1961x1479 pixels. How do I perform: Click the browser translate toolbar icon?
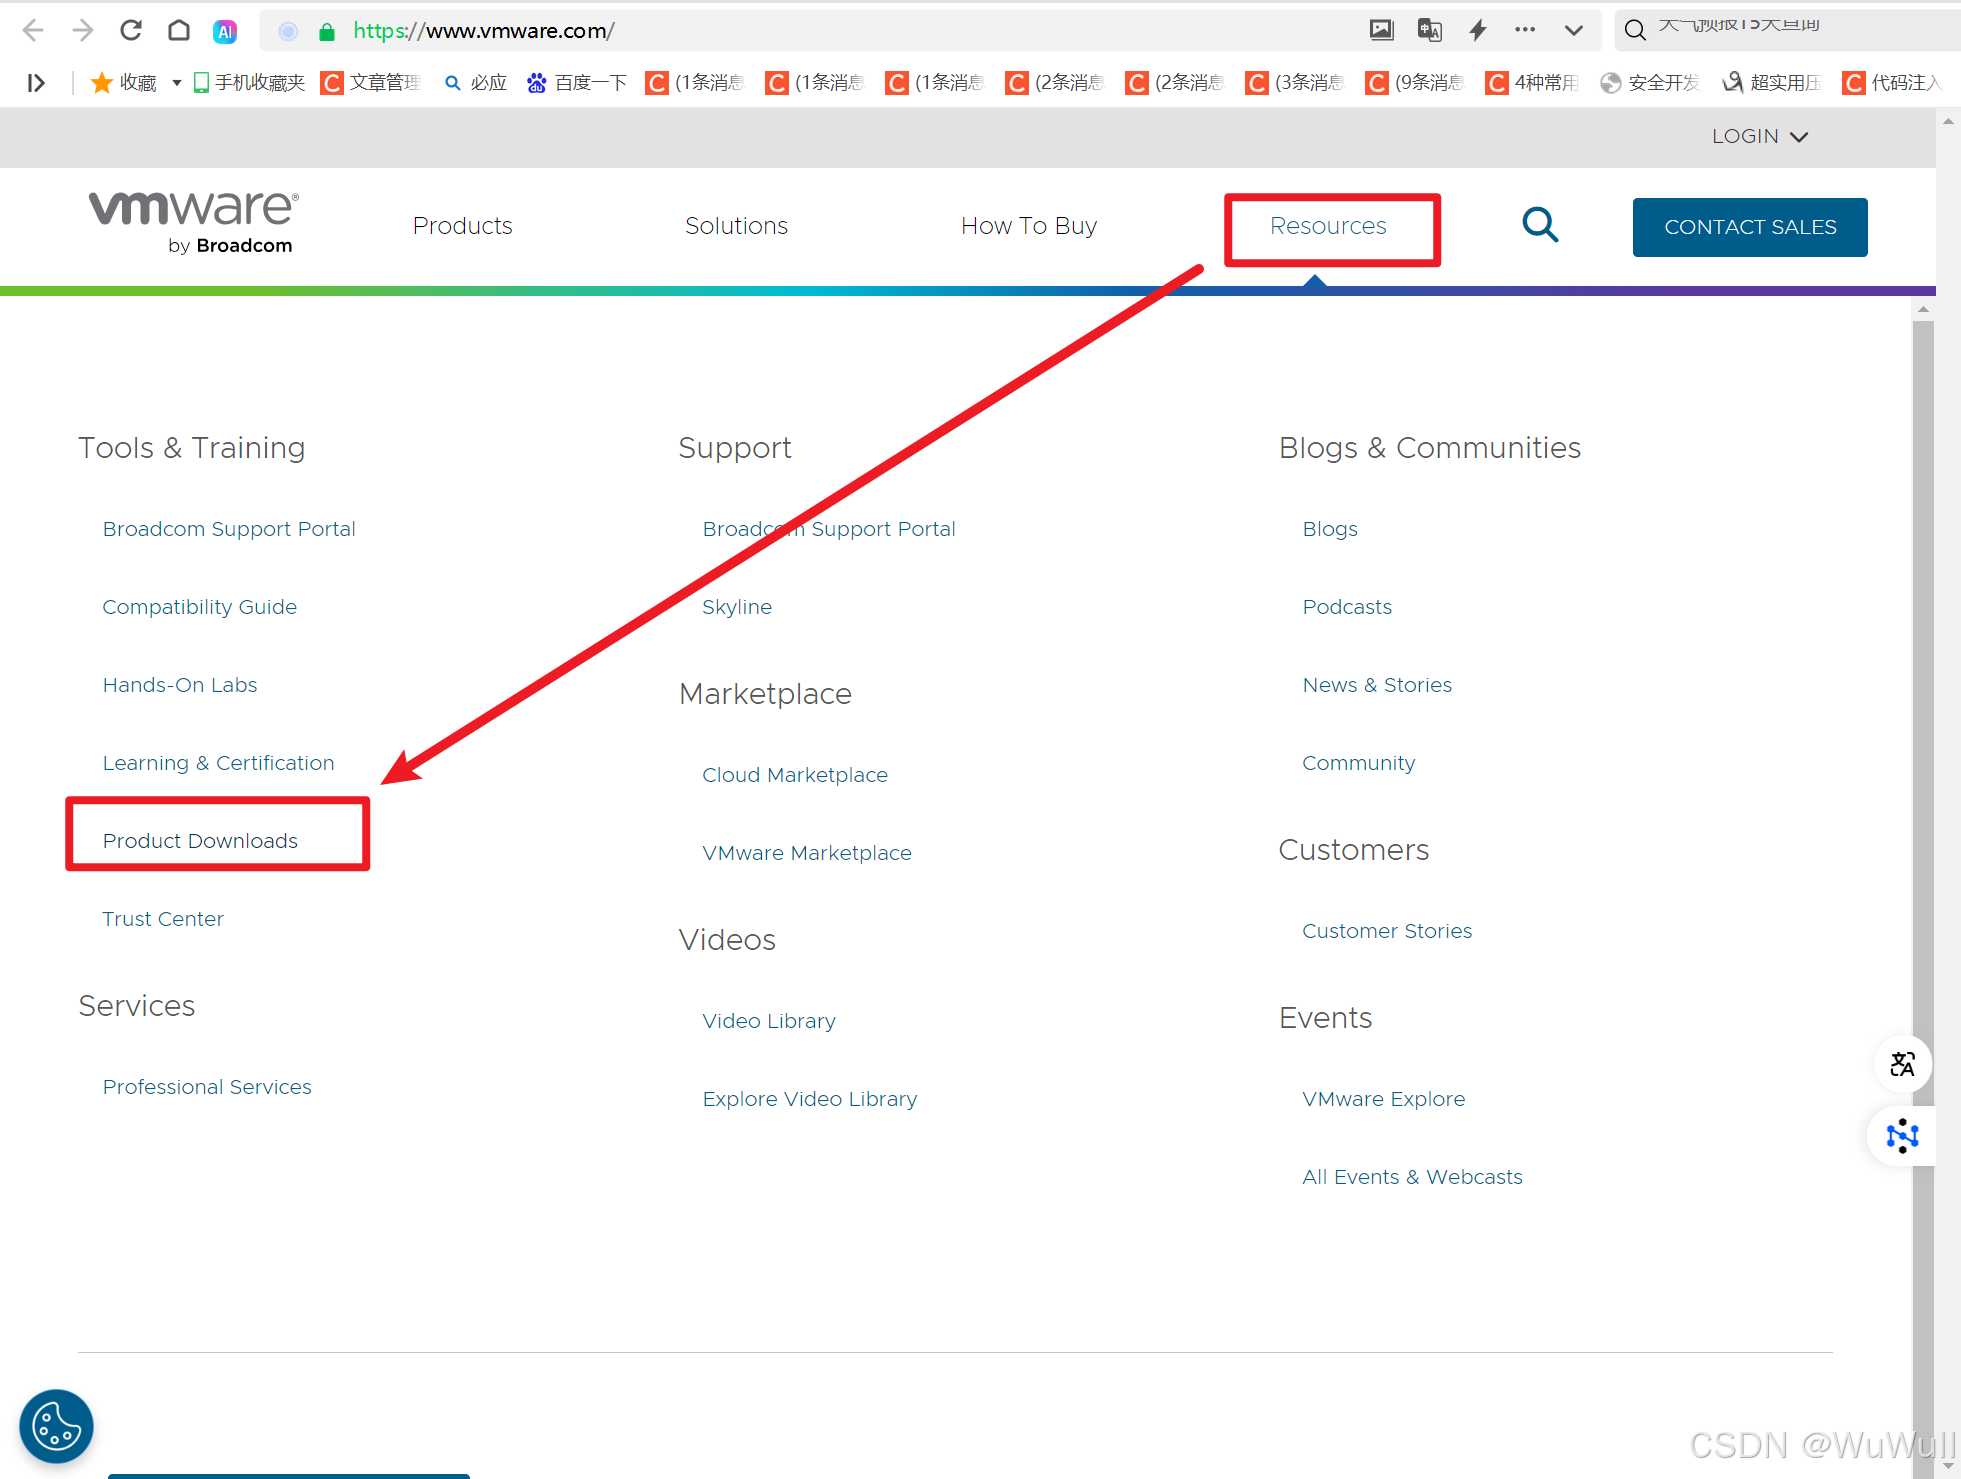point(1429,30)
